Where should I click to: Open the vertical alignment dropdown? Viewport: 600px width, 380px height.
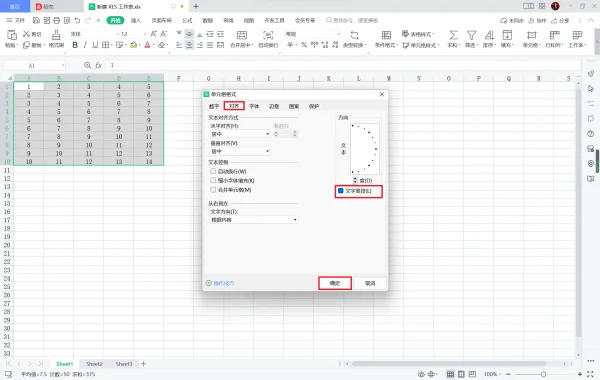point(240,151)
